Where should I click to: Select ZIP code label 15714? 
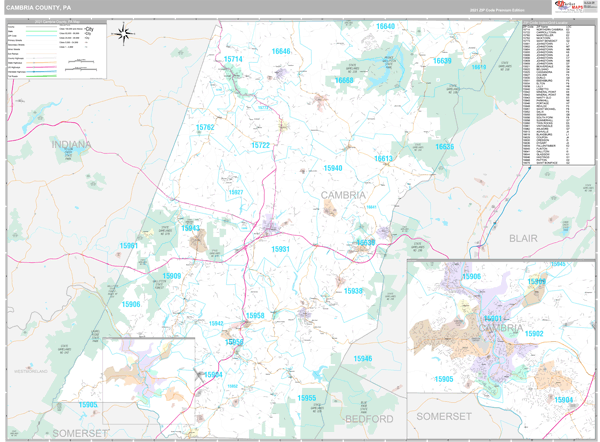click(x=233, y=59)
